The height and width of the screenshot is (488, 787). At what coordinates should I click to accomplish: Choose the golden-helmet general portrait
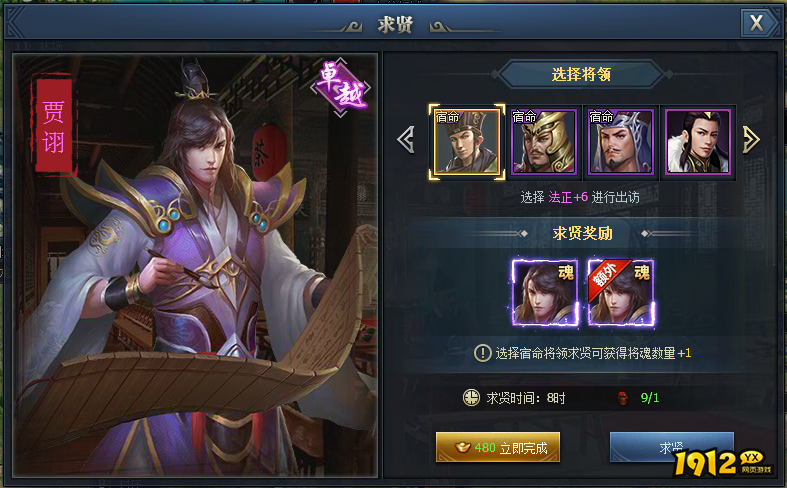544,142
